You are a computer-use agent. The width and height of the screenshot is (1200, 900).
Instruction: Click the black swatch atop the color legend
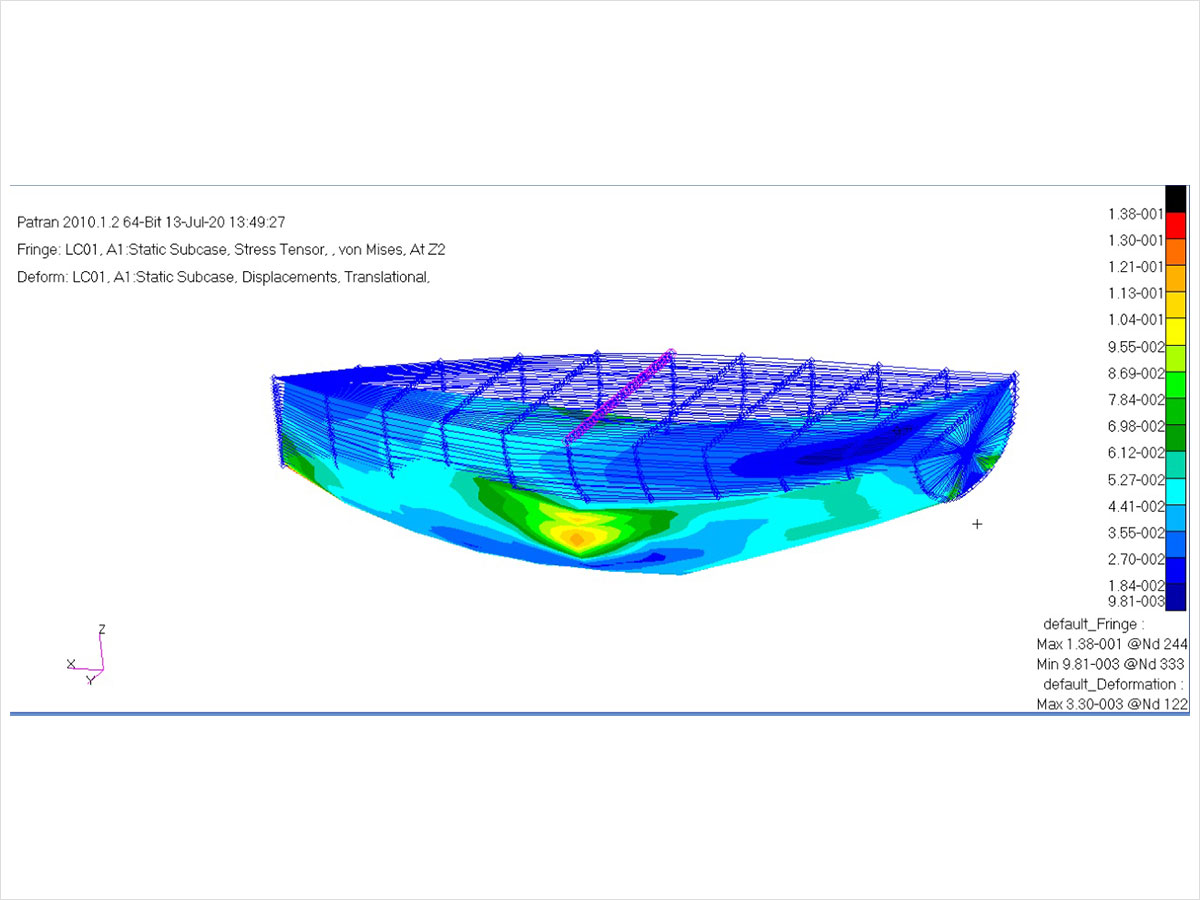point(1176,198)
